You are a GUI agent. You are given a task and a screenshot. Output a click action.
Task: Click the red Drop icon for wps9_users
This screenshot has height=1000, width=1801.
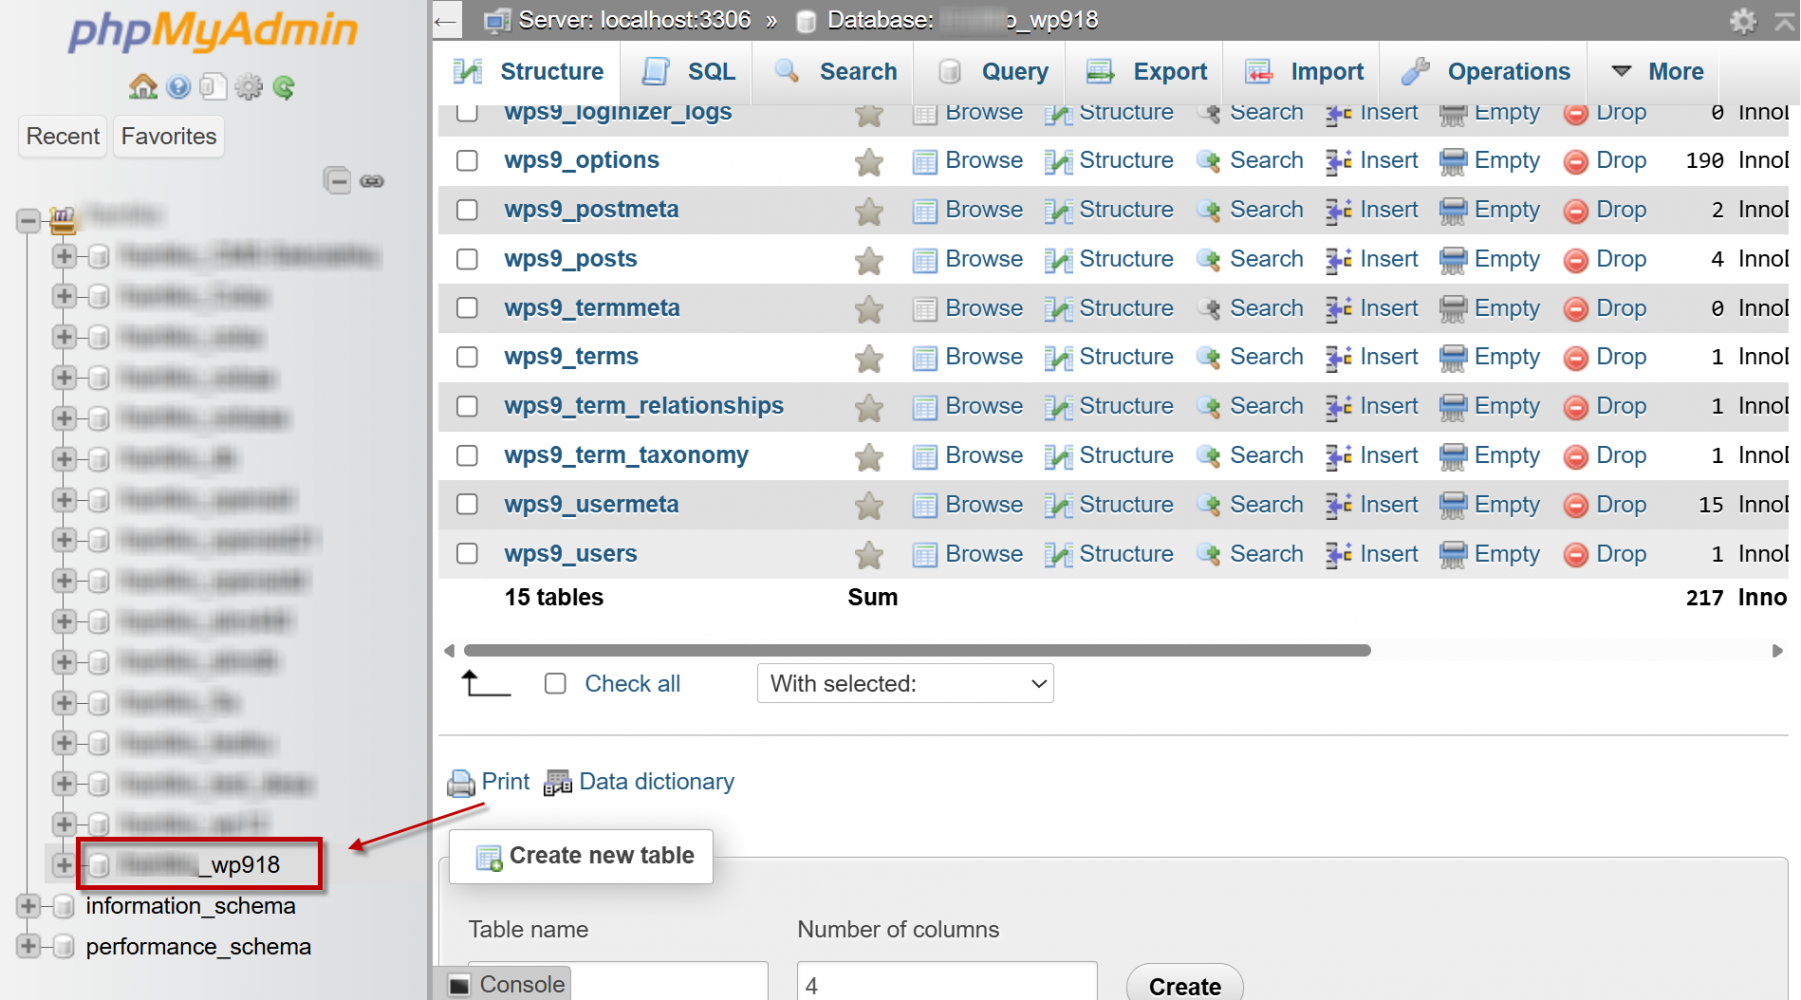[x=1576, y=554]
